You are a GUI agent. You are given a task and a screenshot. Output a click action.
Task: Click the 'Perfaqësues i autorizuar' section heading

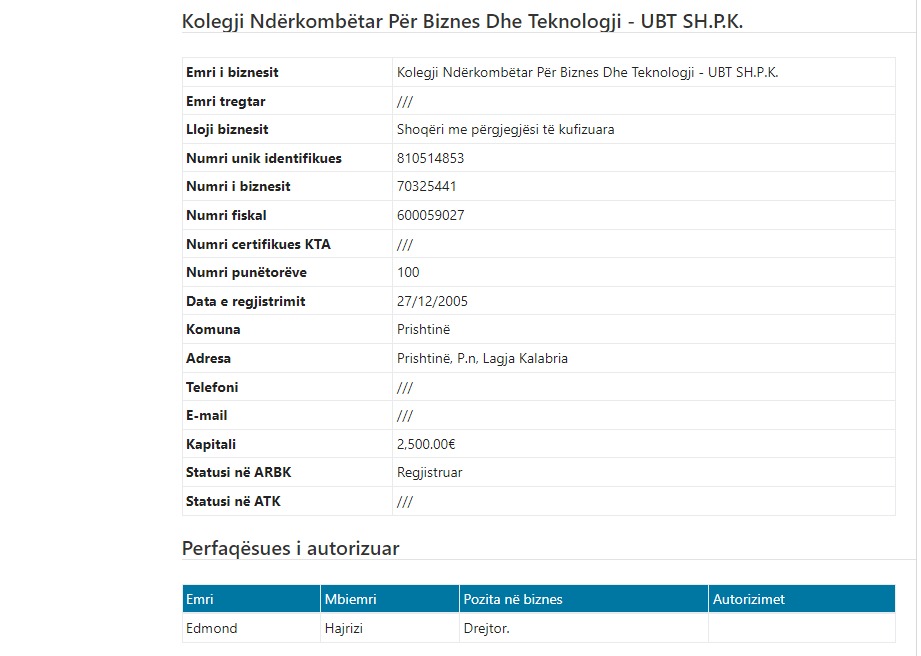tap(290, 548)
